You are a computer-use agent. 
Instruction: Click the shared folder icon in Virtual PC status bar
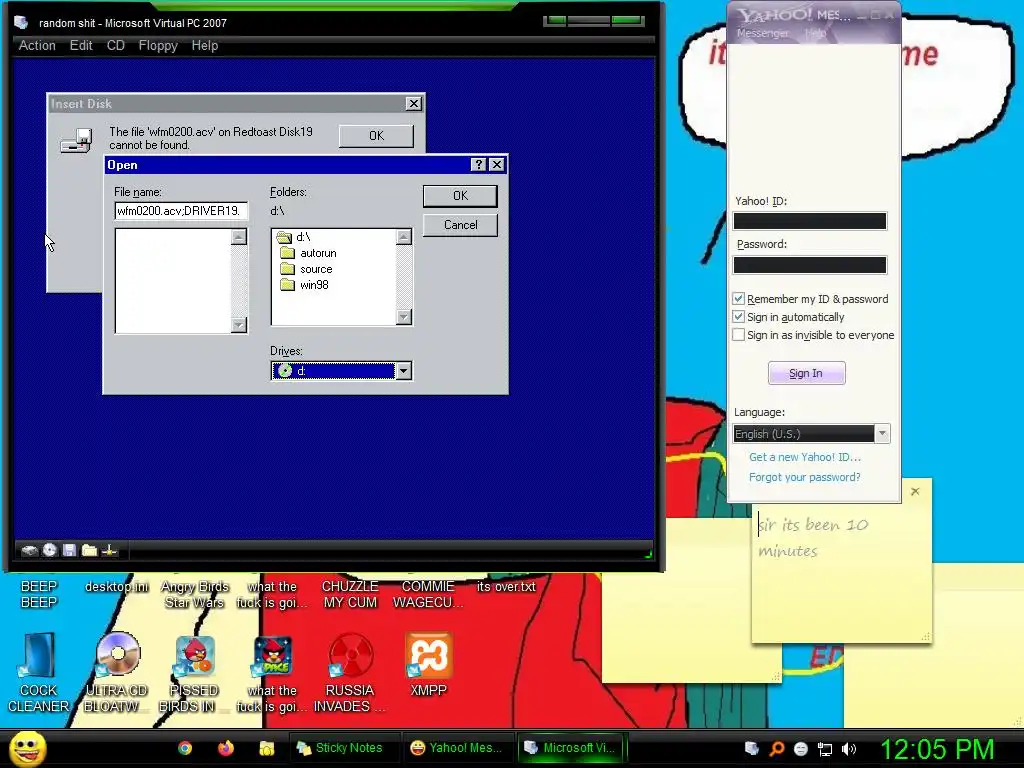coord(89,550)
